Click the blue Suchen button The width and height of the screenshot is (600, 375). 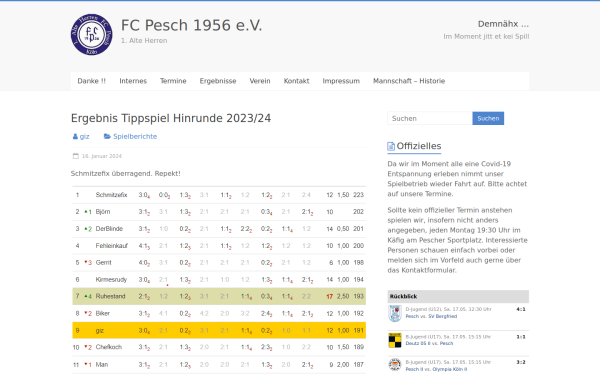pyautogui.click(x=488, y=118)
